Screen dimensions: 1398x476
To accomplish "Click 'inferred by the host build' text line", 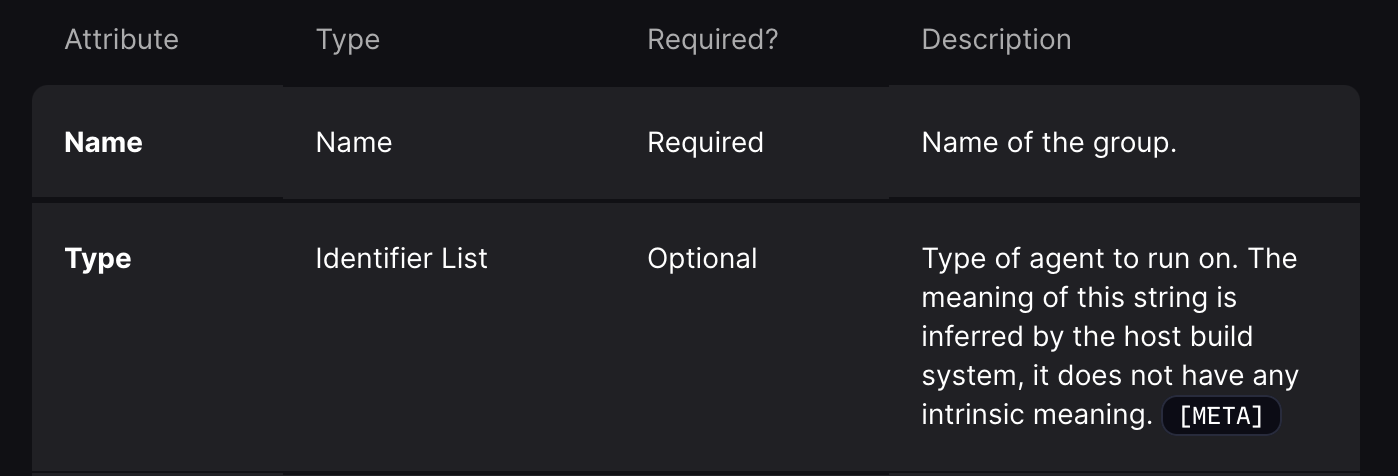I will (1087, 336).
